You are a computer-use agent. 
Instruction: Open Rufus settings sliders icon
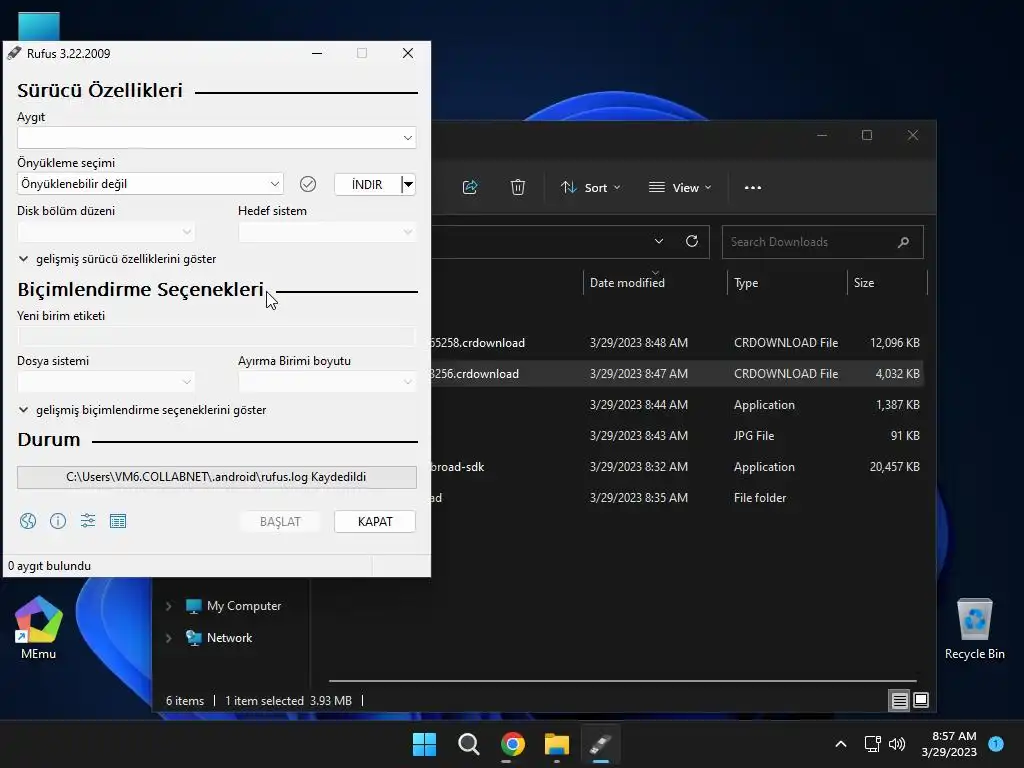tap(88, 520)
